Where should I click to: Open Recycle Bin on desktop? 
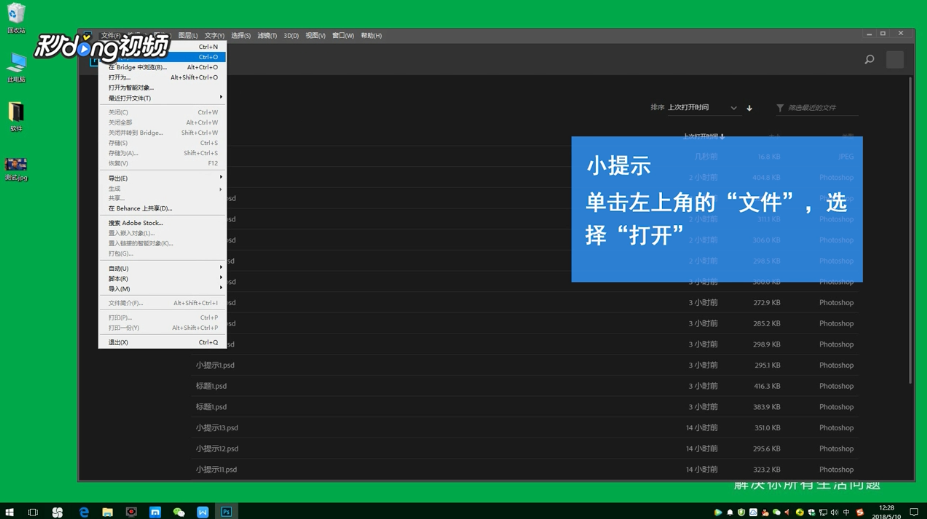coord(16,17)
